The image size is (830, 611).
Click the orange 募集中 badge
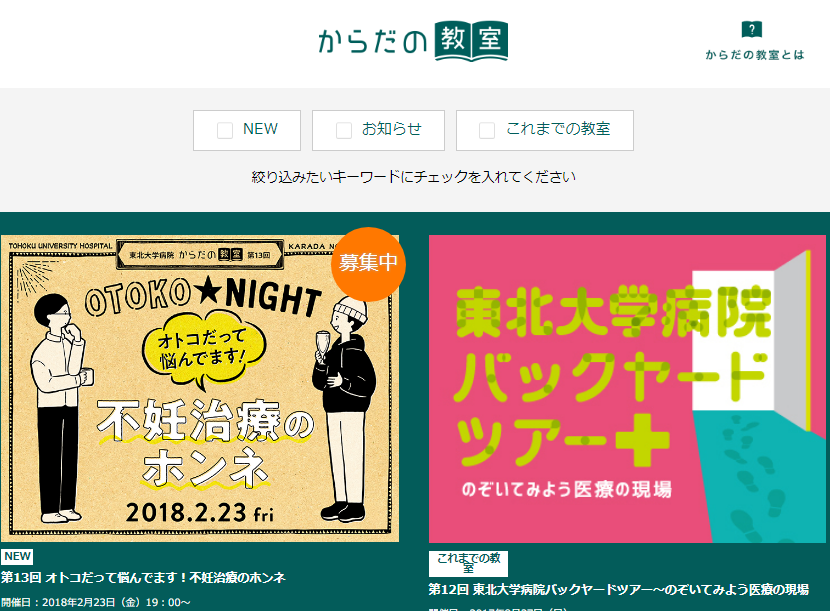[368, 264]
